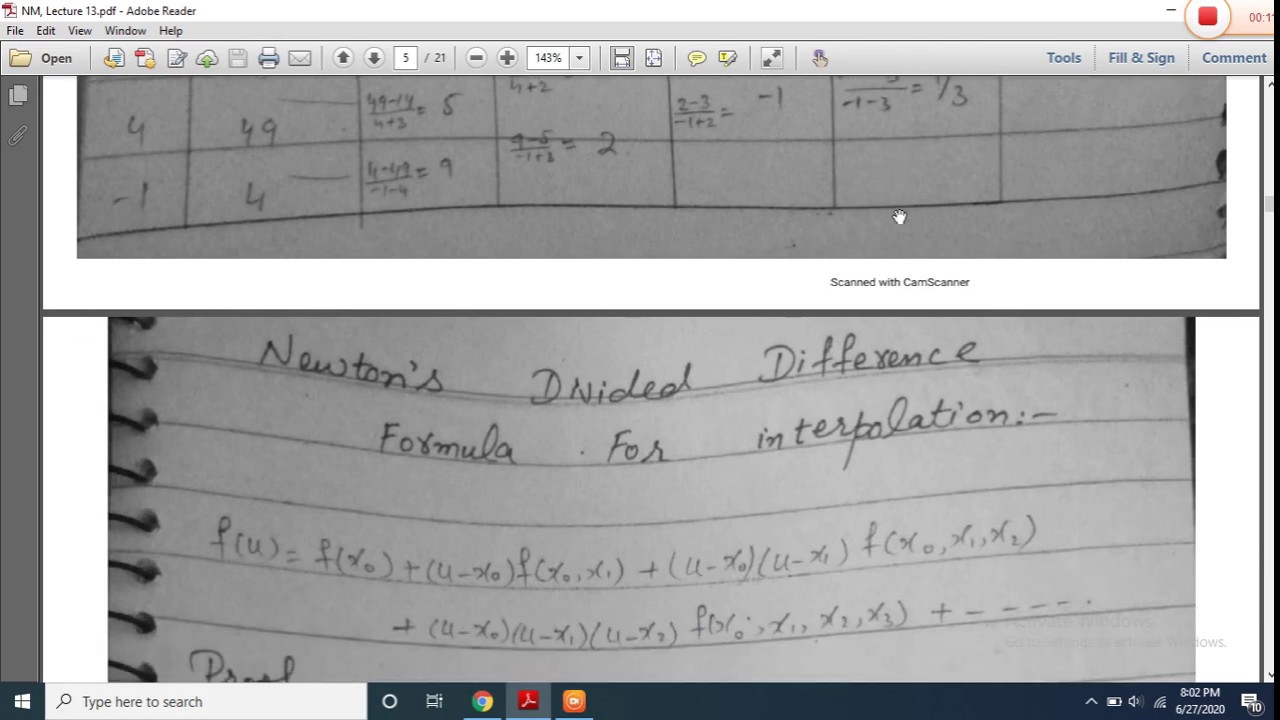Switch to Google Chrome on taskbar
The width and height of the screenshot is (1280, 720).
click(482, 702)
